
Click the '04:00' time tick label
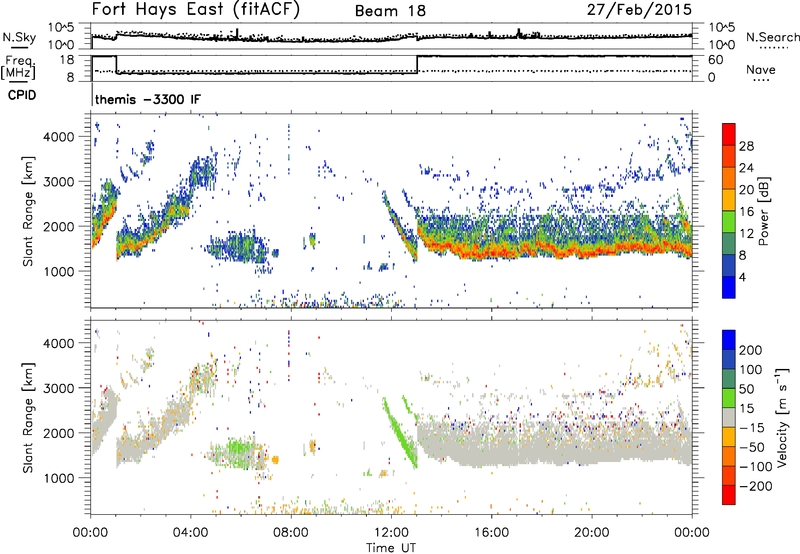(190, 533)
